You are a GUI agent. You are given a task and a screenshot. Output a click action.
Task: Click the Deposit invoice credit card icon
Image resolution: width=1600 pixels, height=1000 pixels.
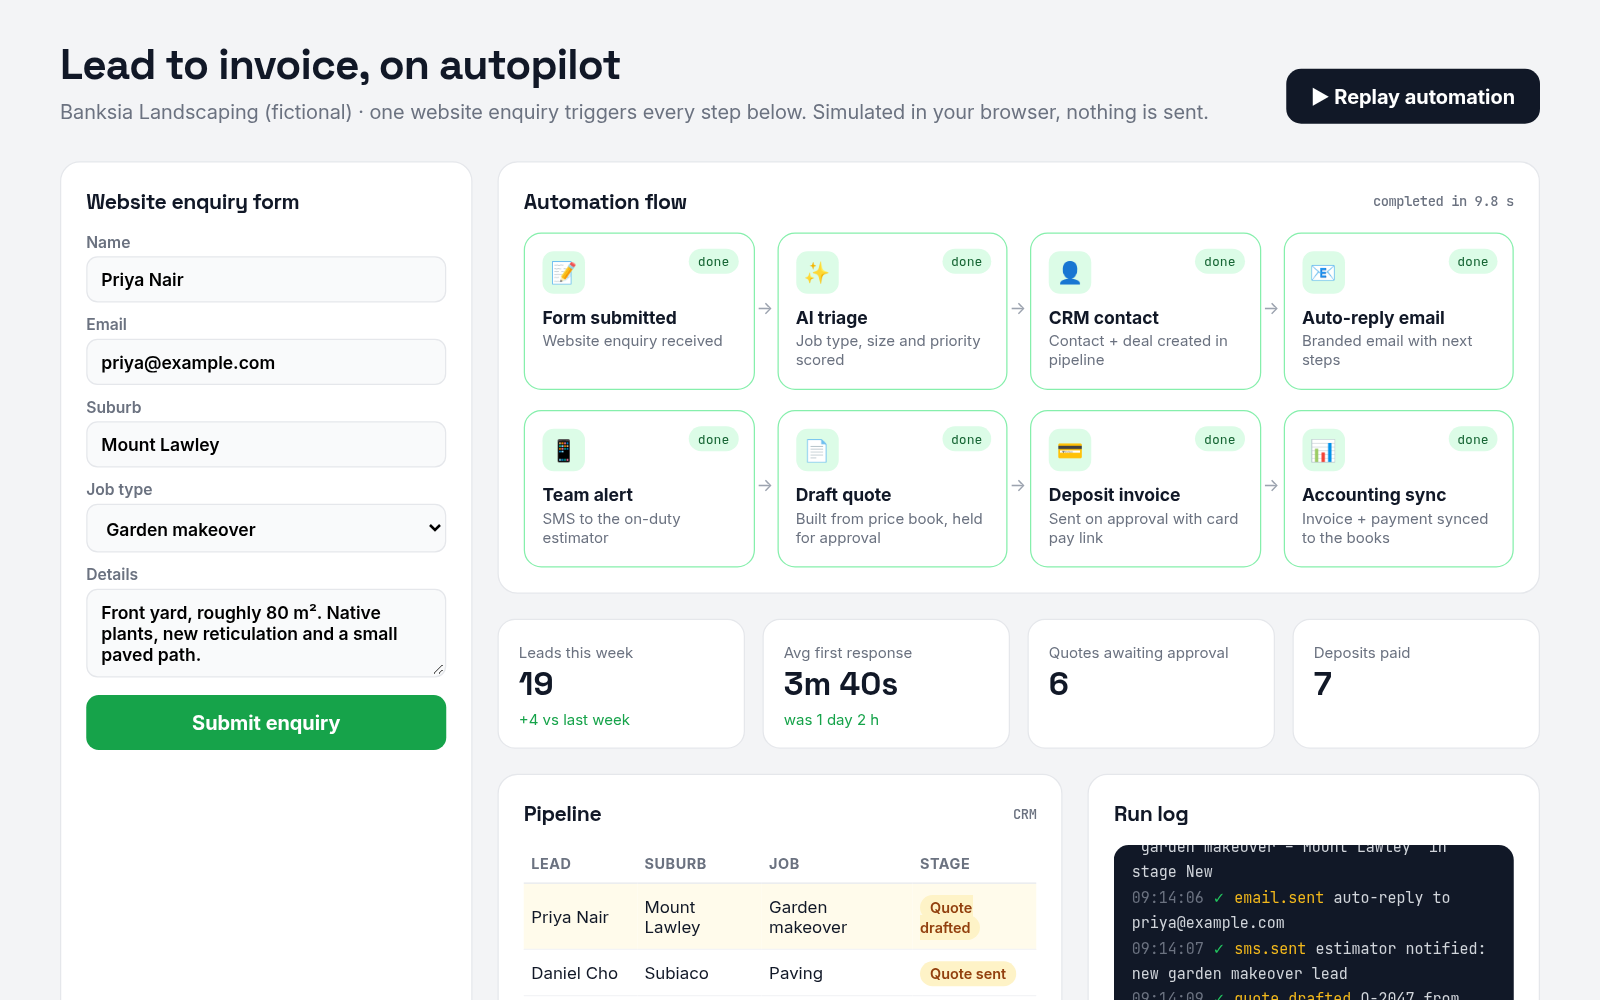1070,451
